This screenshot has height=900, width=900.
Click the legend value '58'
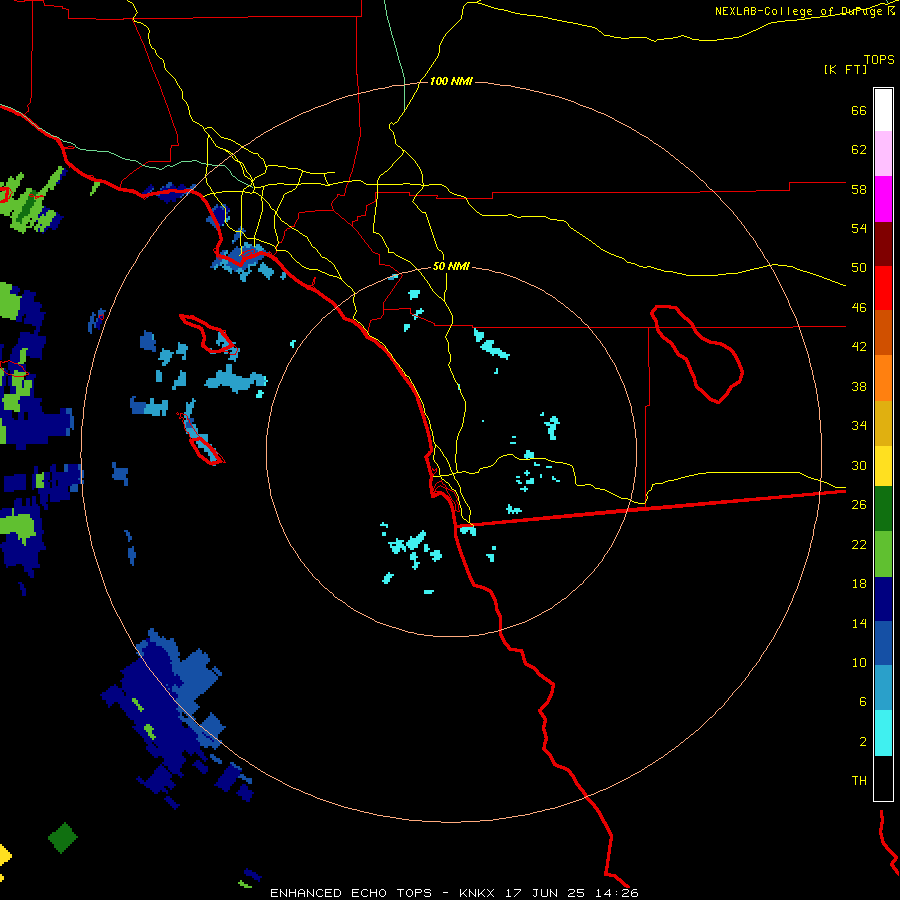click(859, 189)
